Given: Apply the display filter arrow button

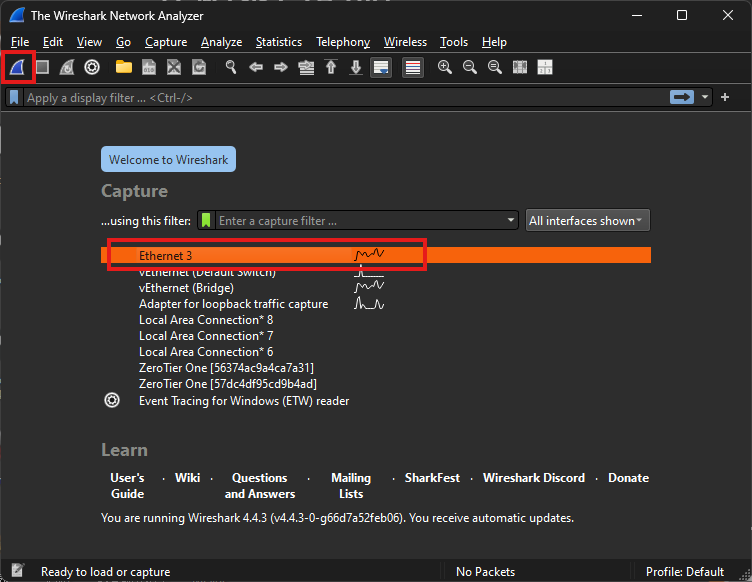Looking at the screenshot, I should pos(682,97).
